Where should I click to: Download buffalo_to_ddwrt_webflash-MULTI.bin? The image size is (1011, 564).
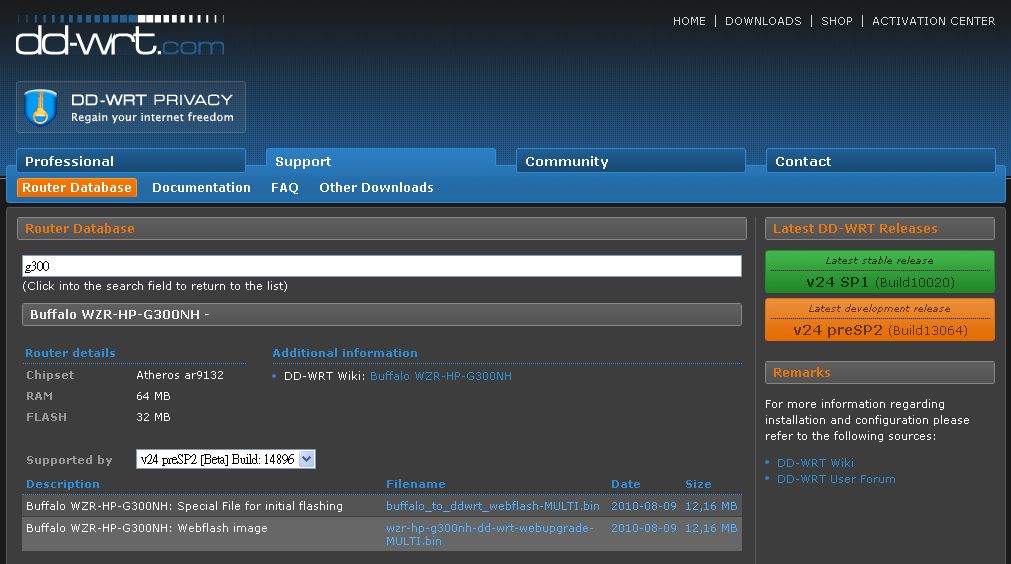pyautogui.click(x=493, y=506)
